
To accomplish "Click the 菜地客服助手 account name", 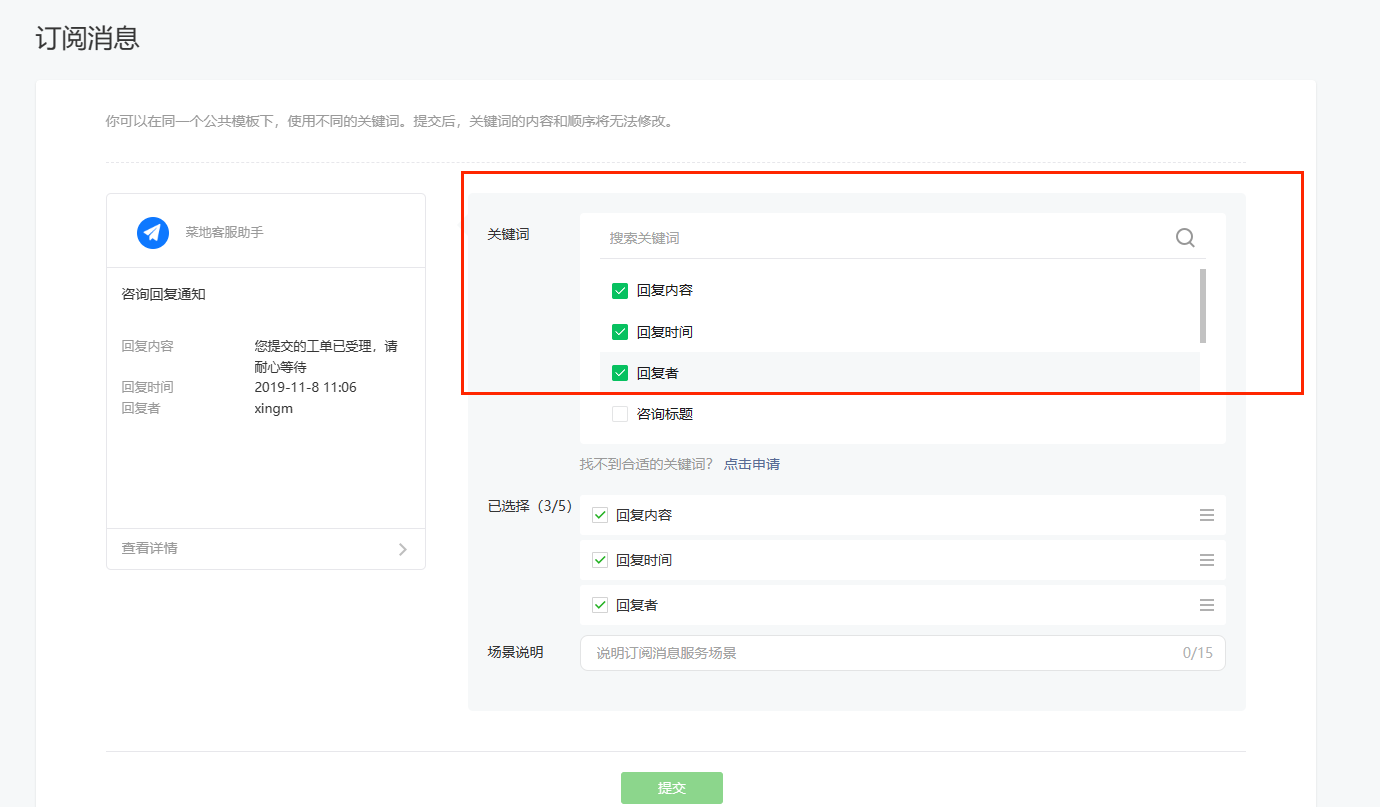I will [x=224, y=232].
